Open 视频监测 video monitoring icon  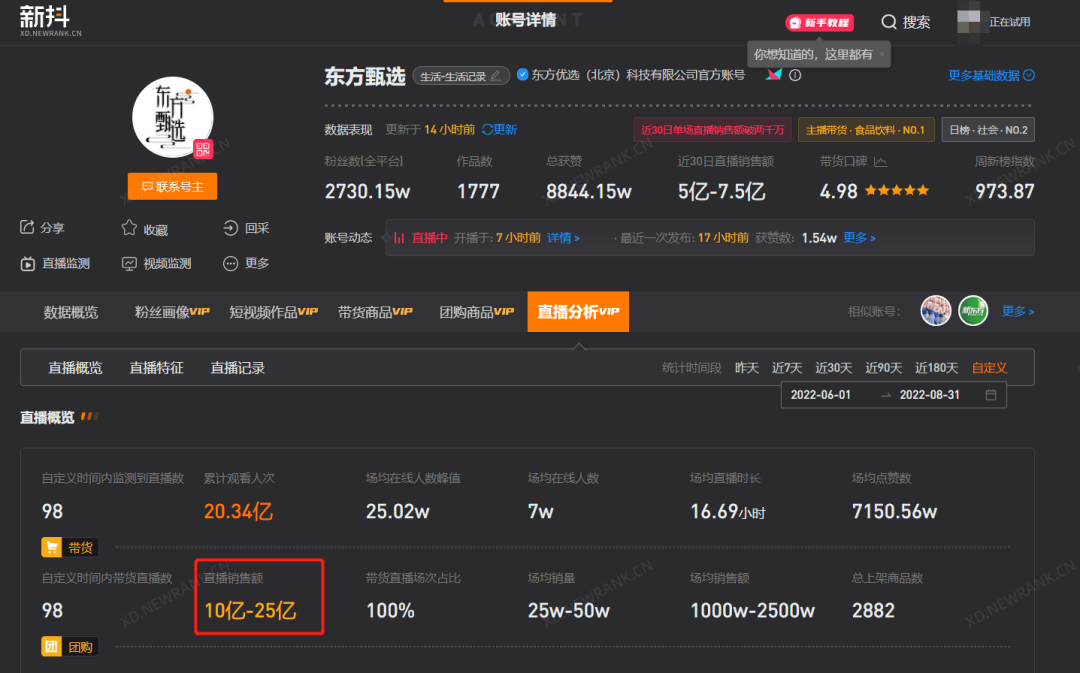(129, 263)
